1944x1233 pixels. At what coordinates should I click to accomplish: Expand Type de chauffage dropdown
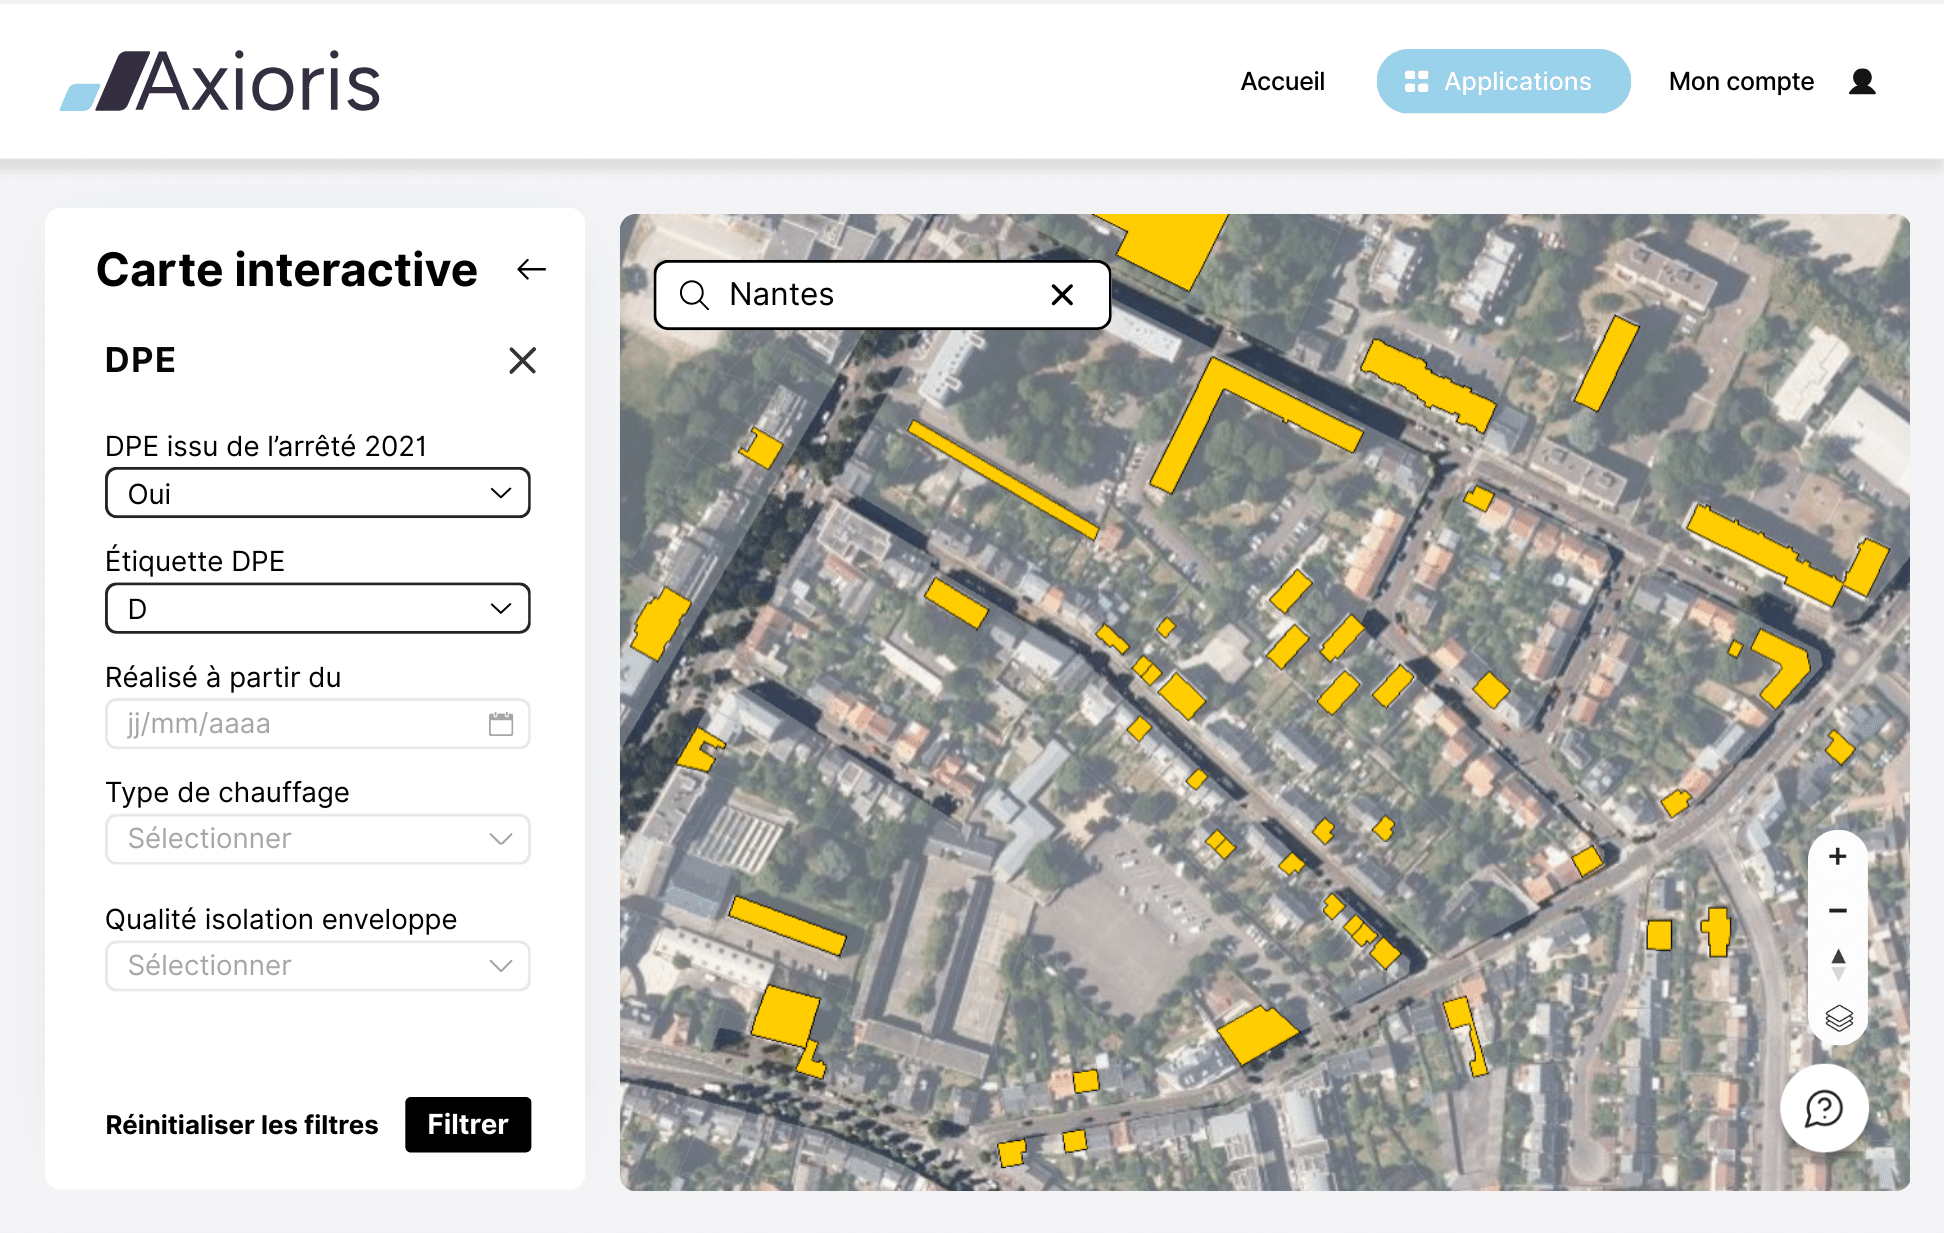(x=317, y=839)
